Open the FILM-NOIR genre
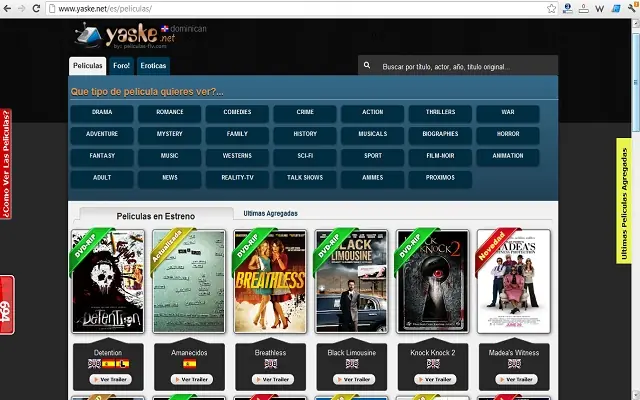This screenshot has height=400, width=640. (x=440, y=157)
